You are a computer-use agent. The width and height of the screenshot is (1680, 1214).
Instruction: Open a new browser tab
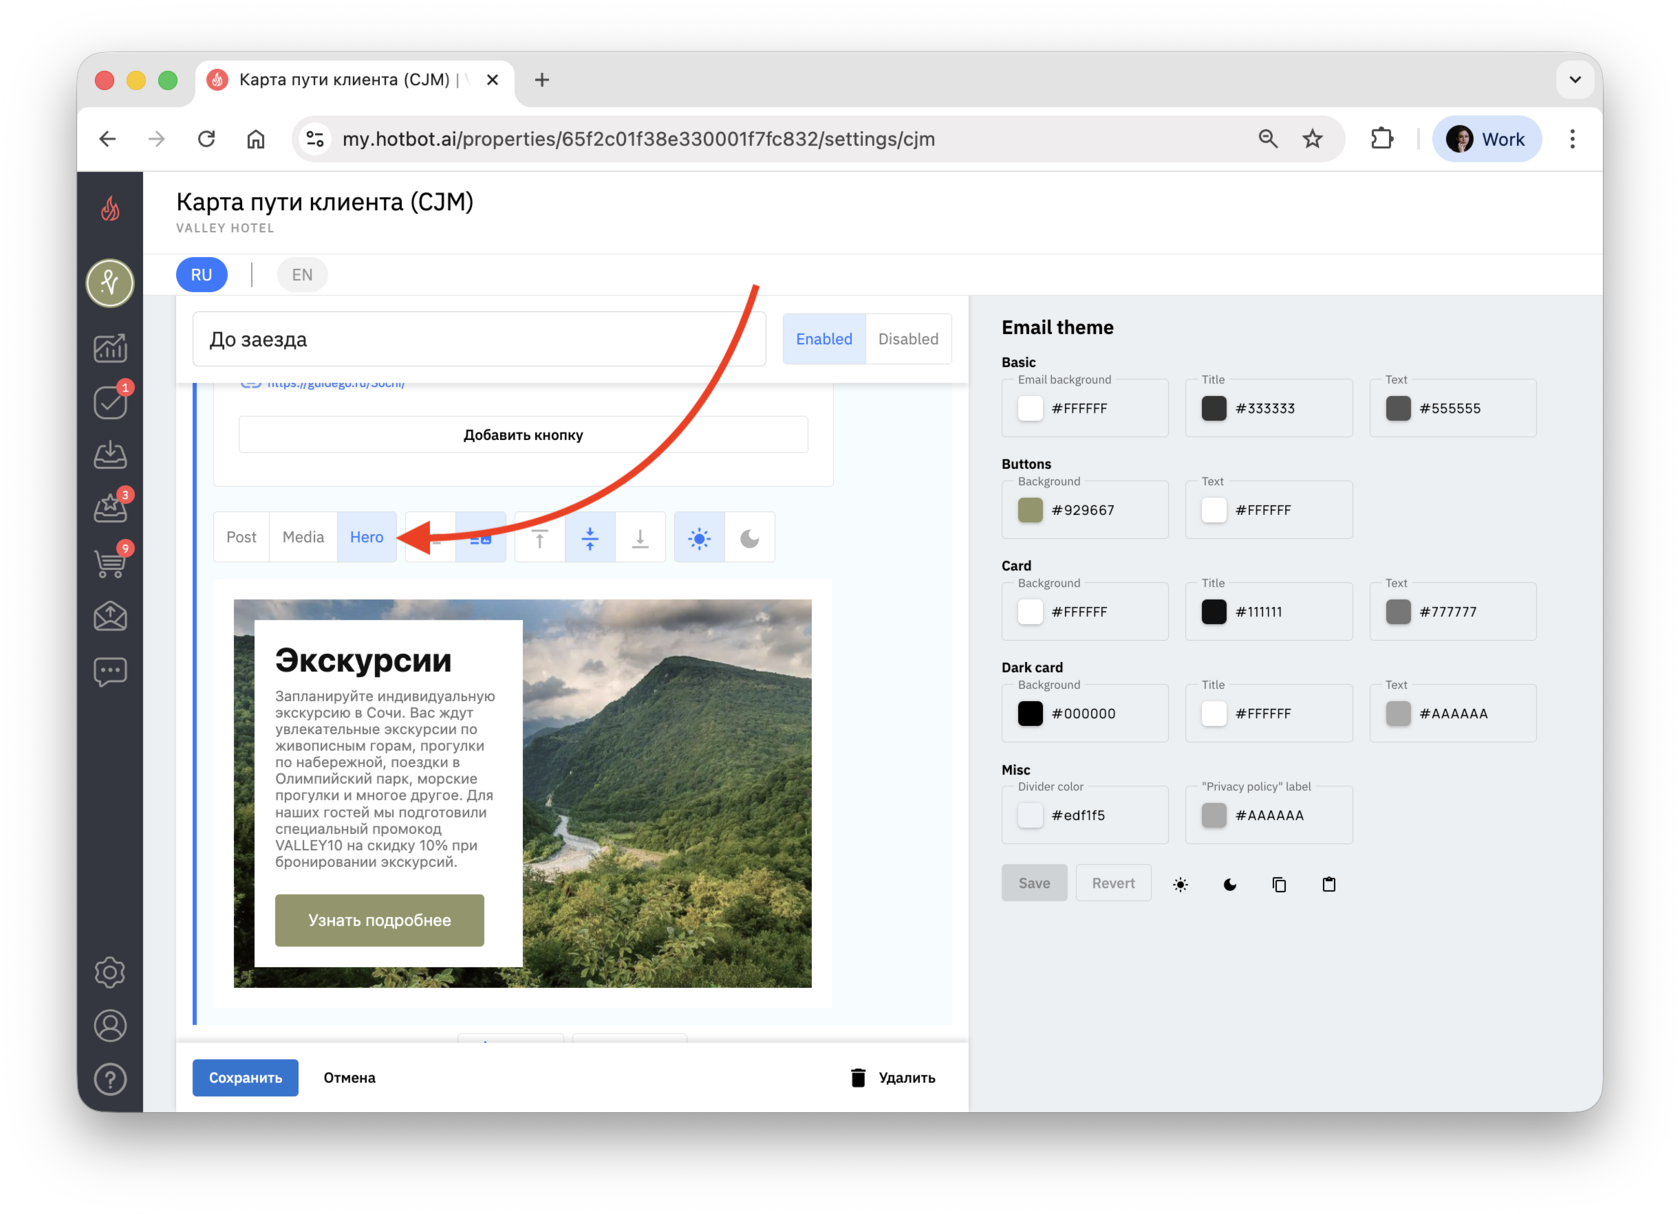pos(542,80)
